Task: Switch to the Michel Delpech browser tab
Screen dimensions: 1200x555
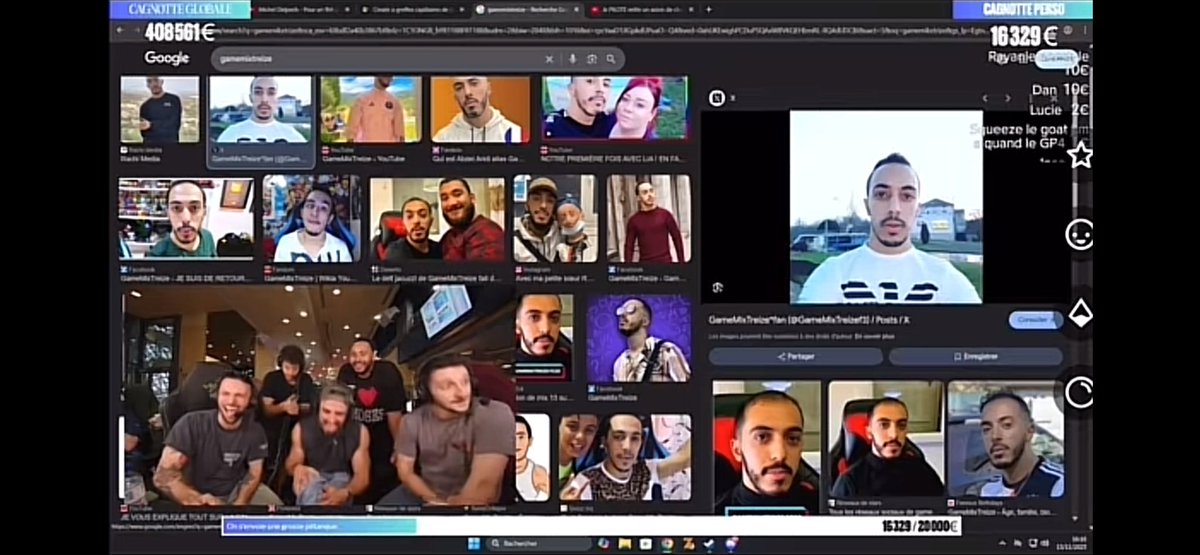Action: click(302, 9)
